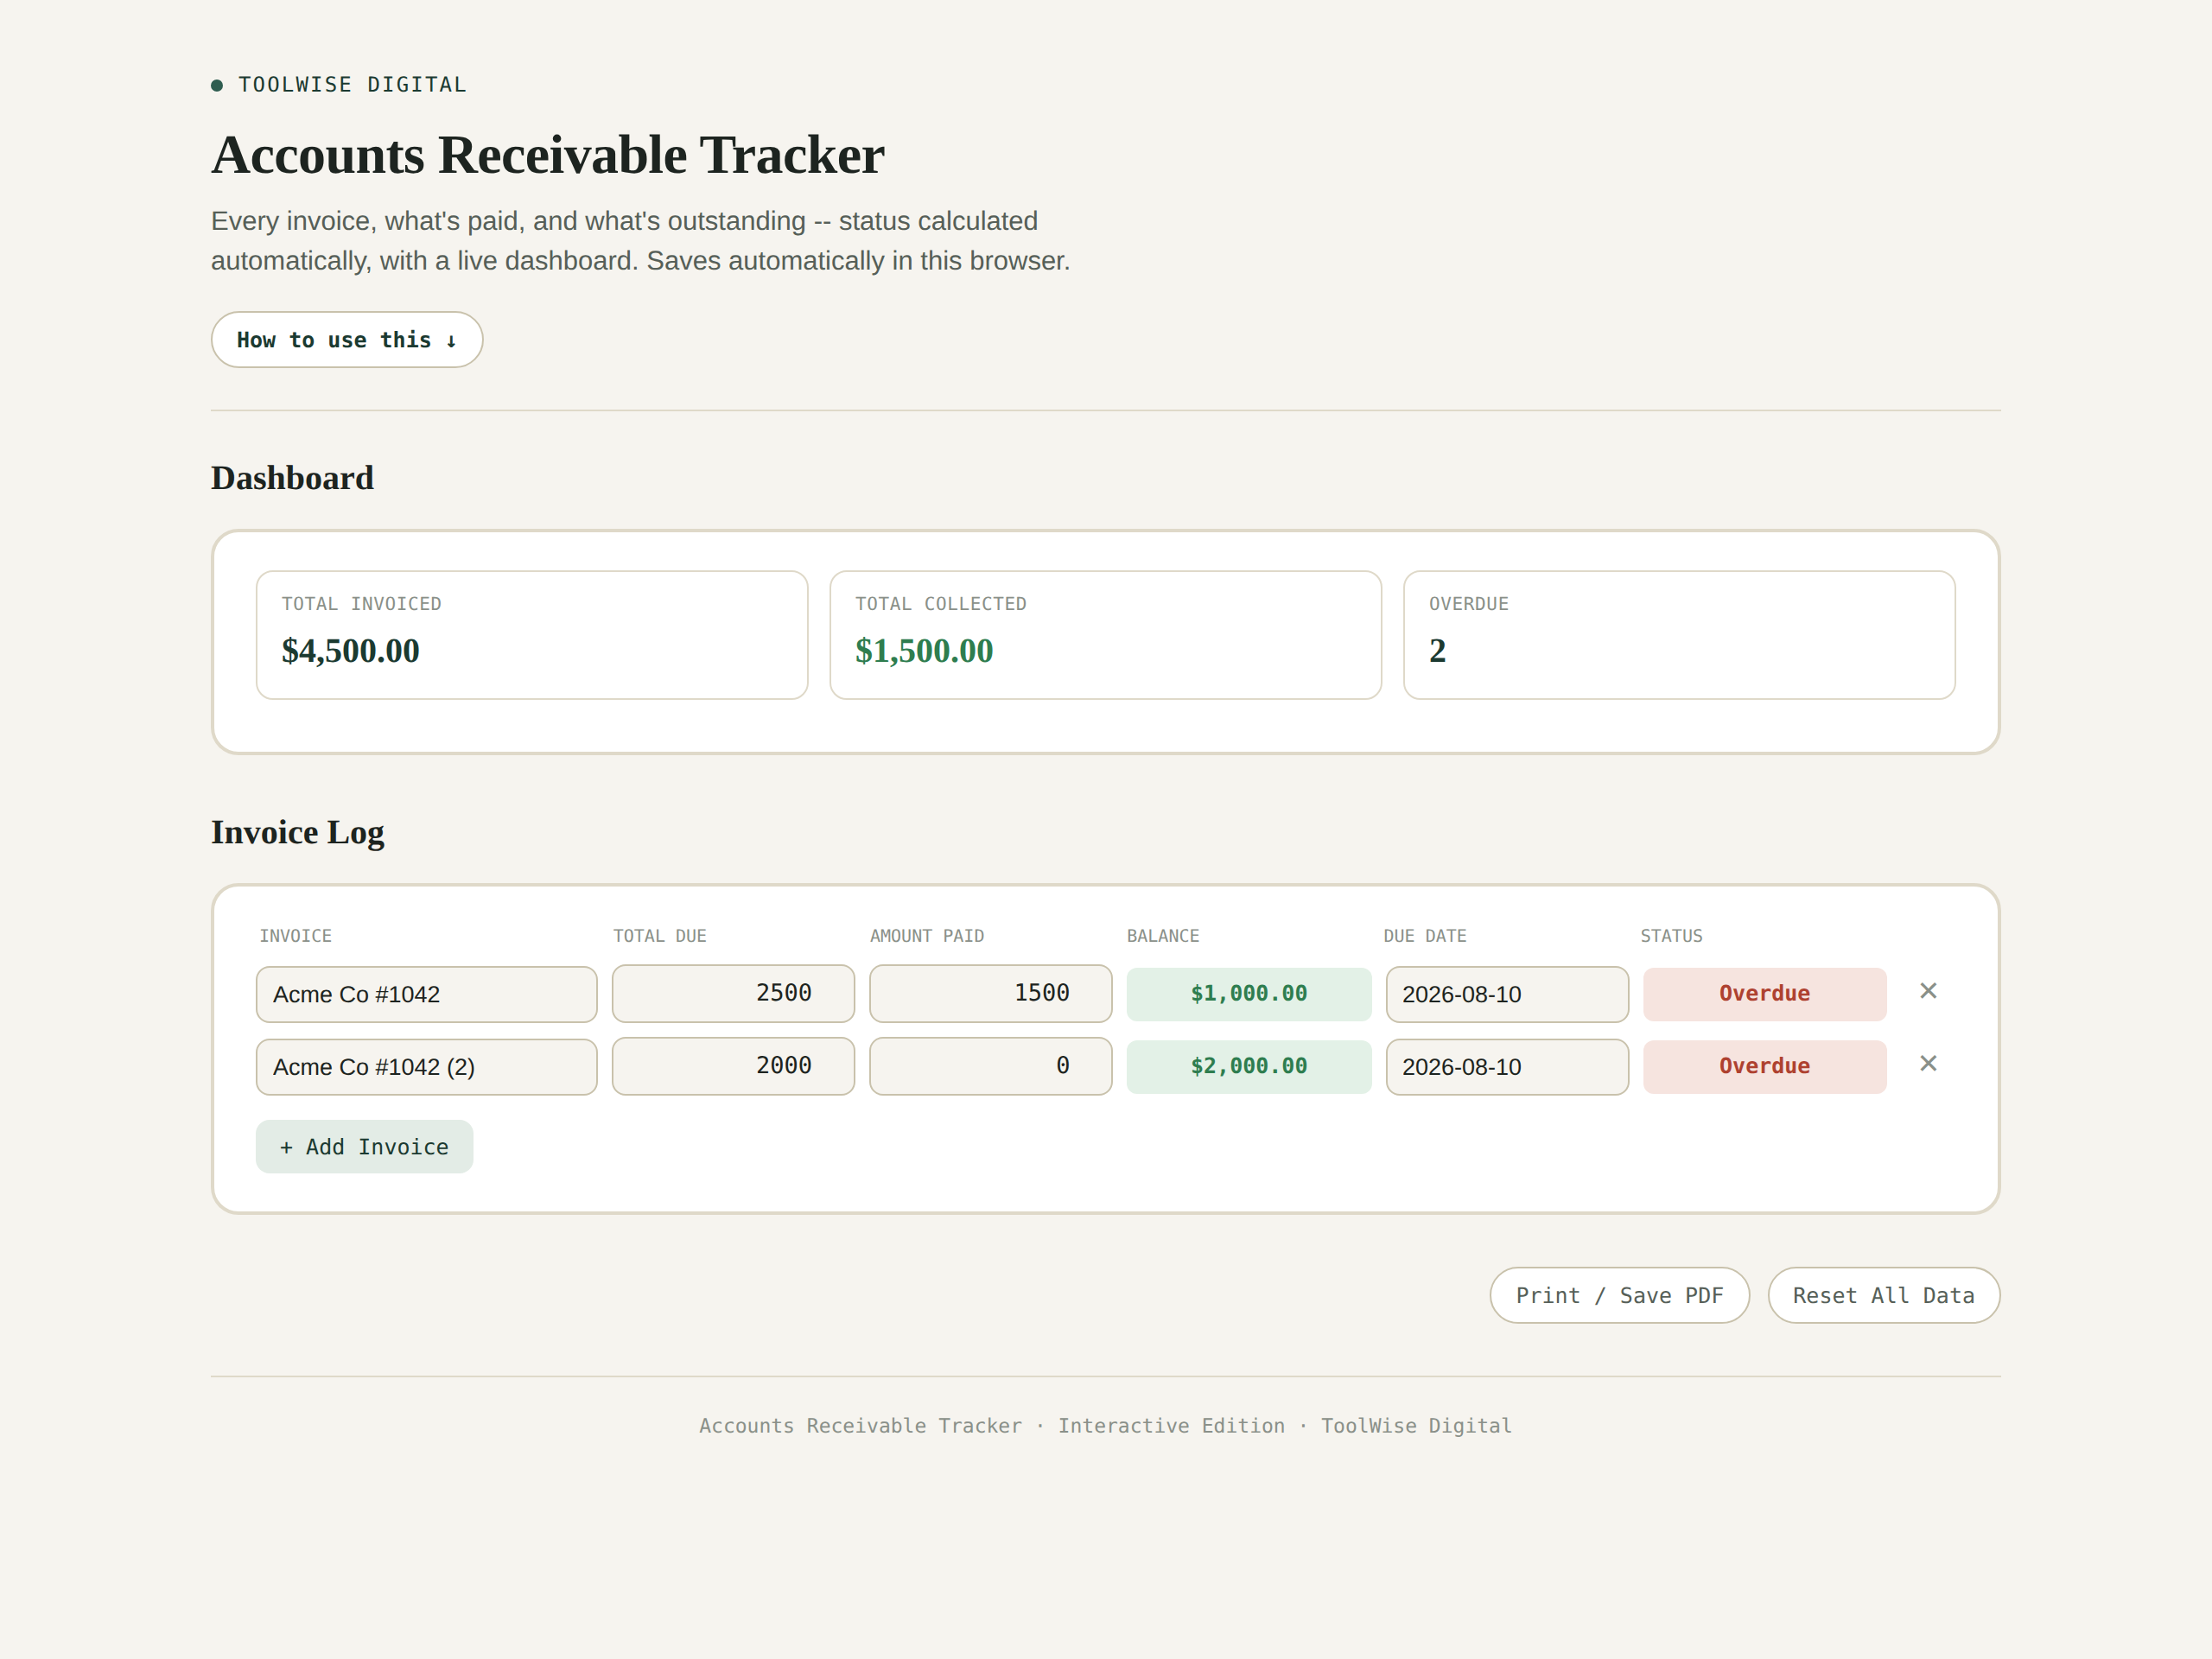Click the $1,000.00 balance cell

click(1248, 994)
